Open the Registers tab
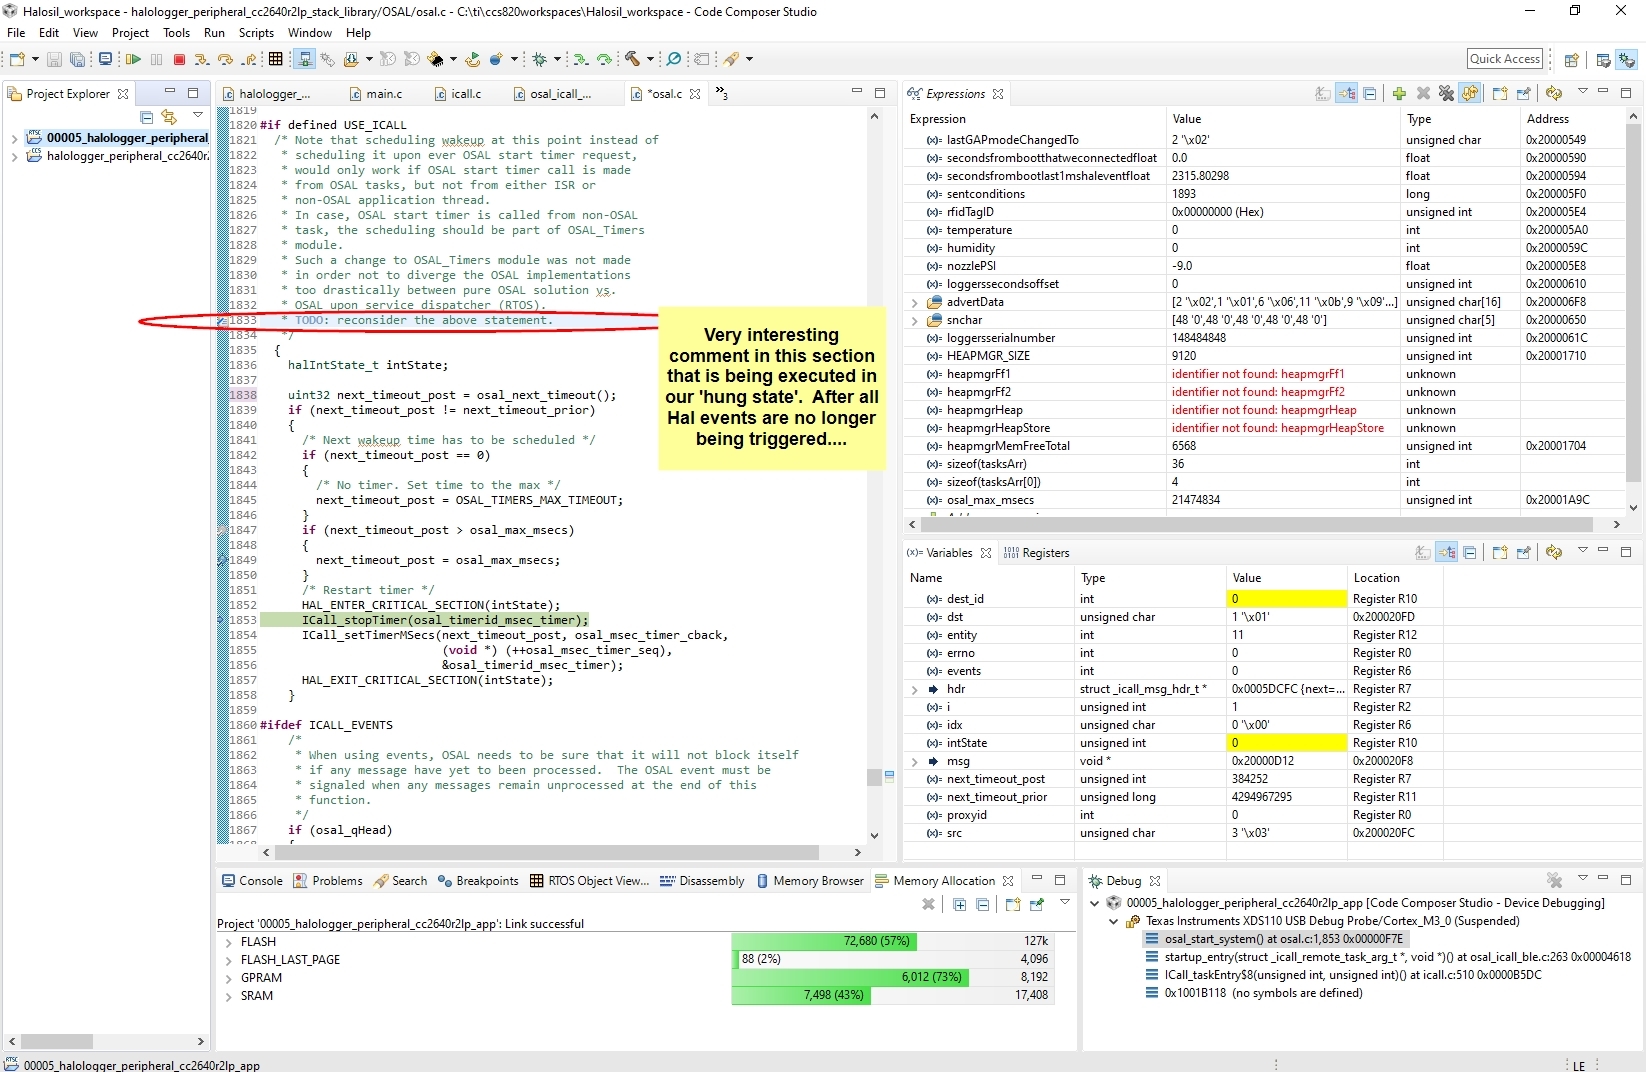This screenshot has width=1646, height=1072. [1037, 553]
